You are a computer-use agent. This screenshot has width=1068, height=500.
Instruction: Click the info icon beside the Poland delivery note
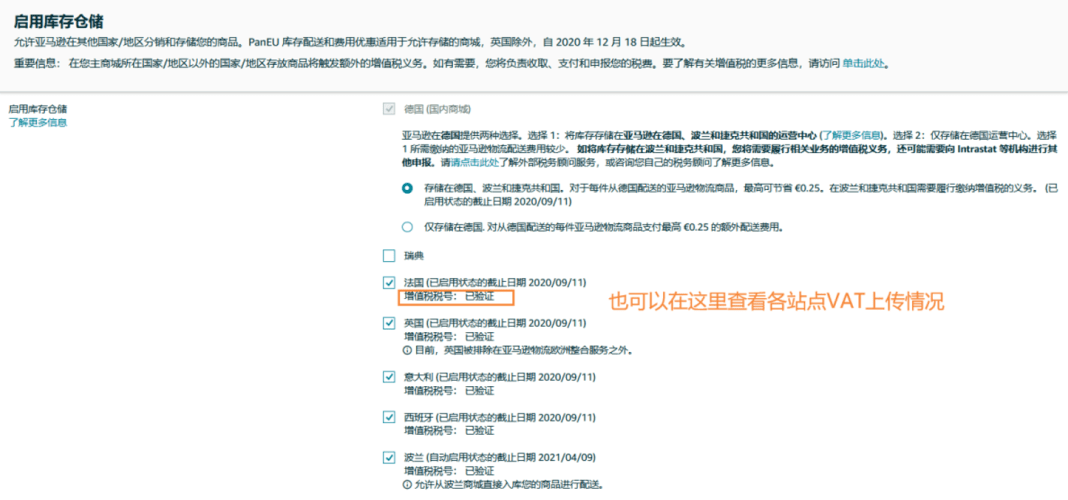click(x=407, y=485)
